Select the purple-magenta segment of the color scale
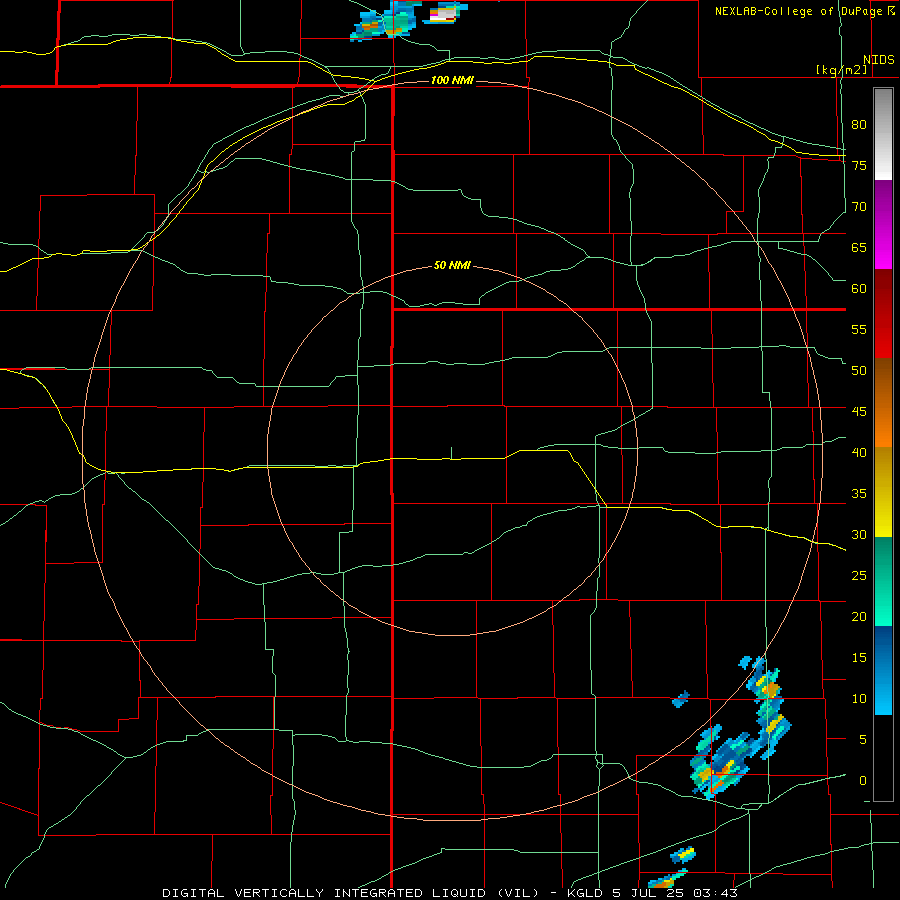Viewport: 900px width, 900px height. pyautogui.click(x=883, y=224)
